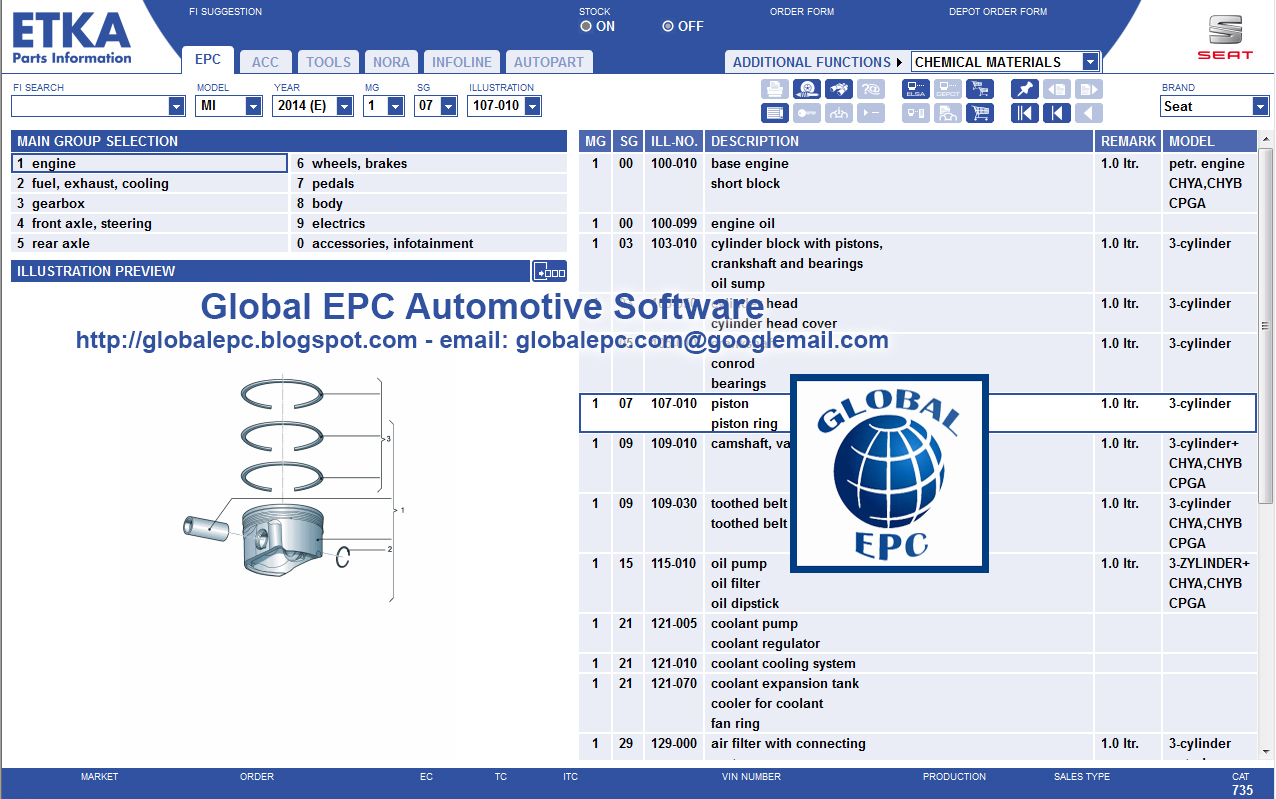Open the wheel and tyre function icon
Viewport: 1276px width, 799px height.
(807, 89)
